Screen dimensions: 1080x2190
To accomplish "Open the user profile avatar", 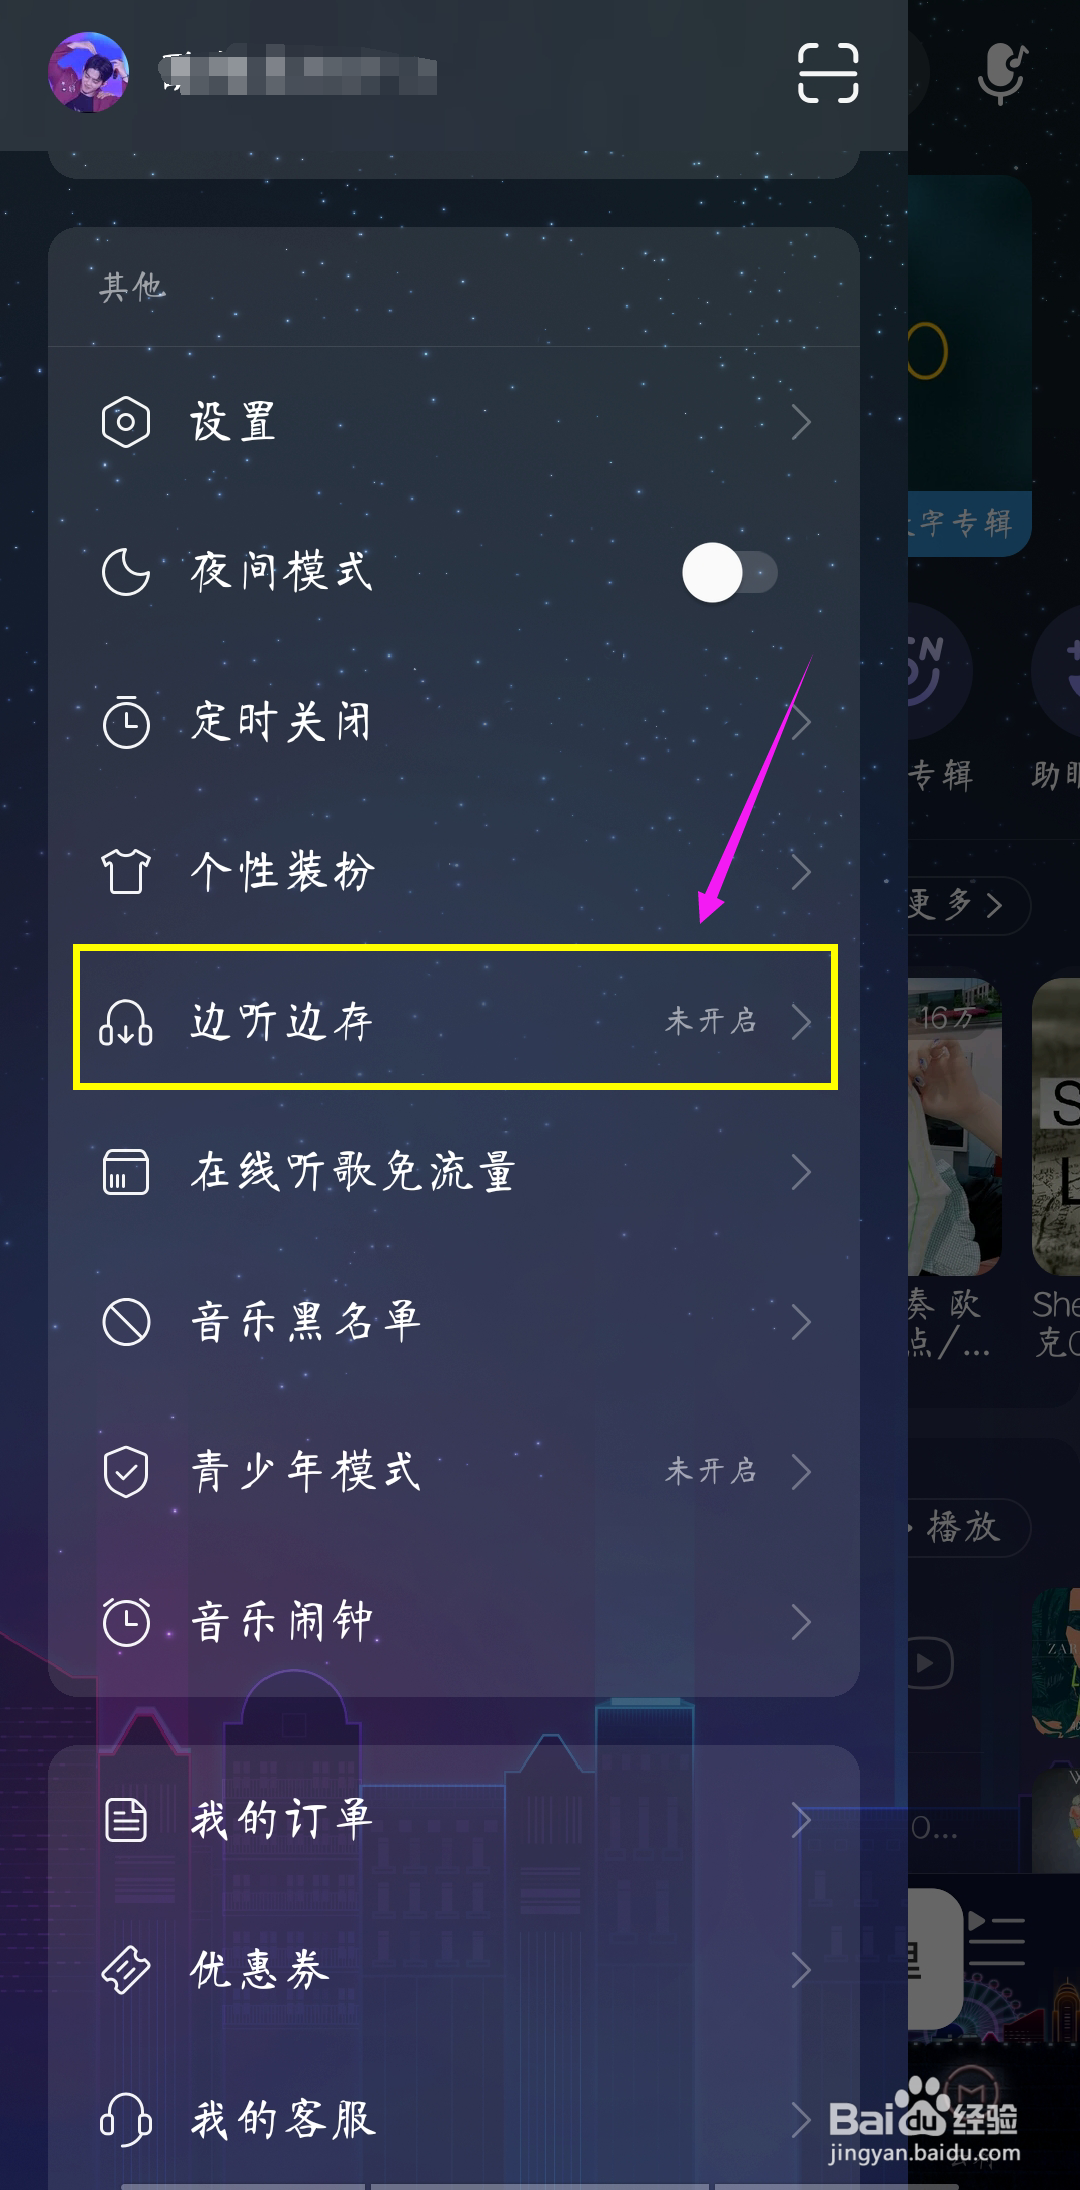I will 88,72.
